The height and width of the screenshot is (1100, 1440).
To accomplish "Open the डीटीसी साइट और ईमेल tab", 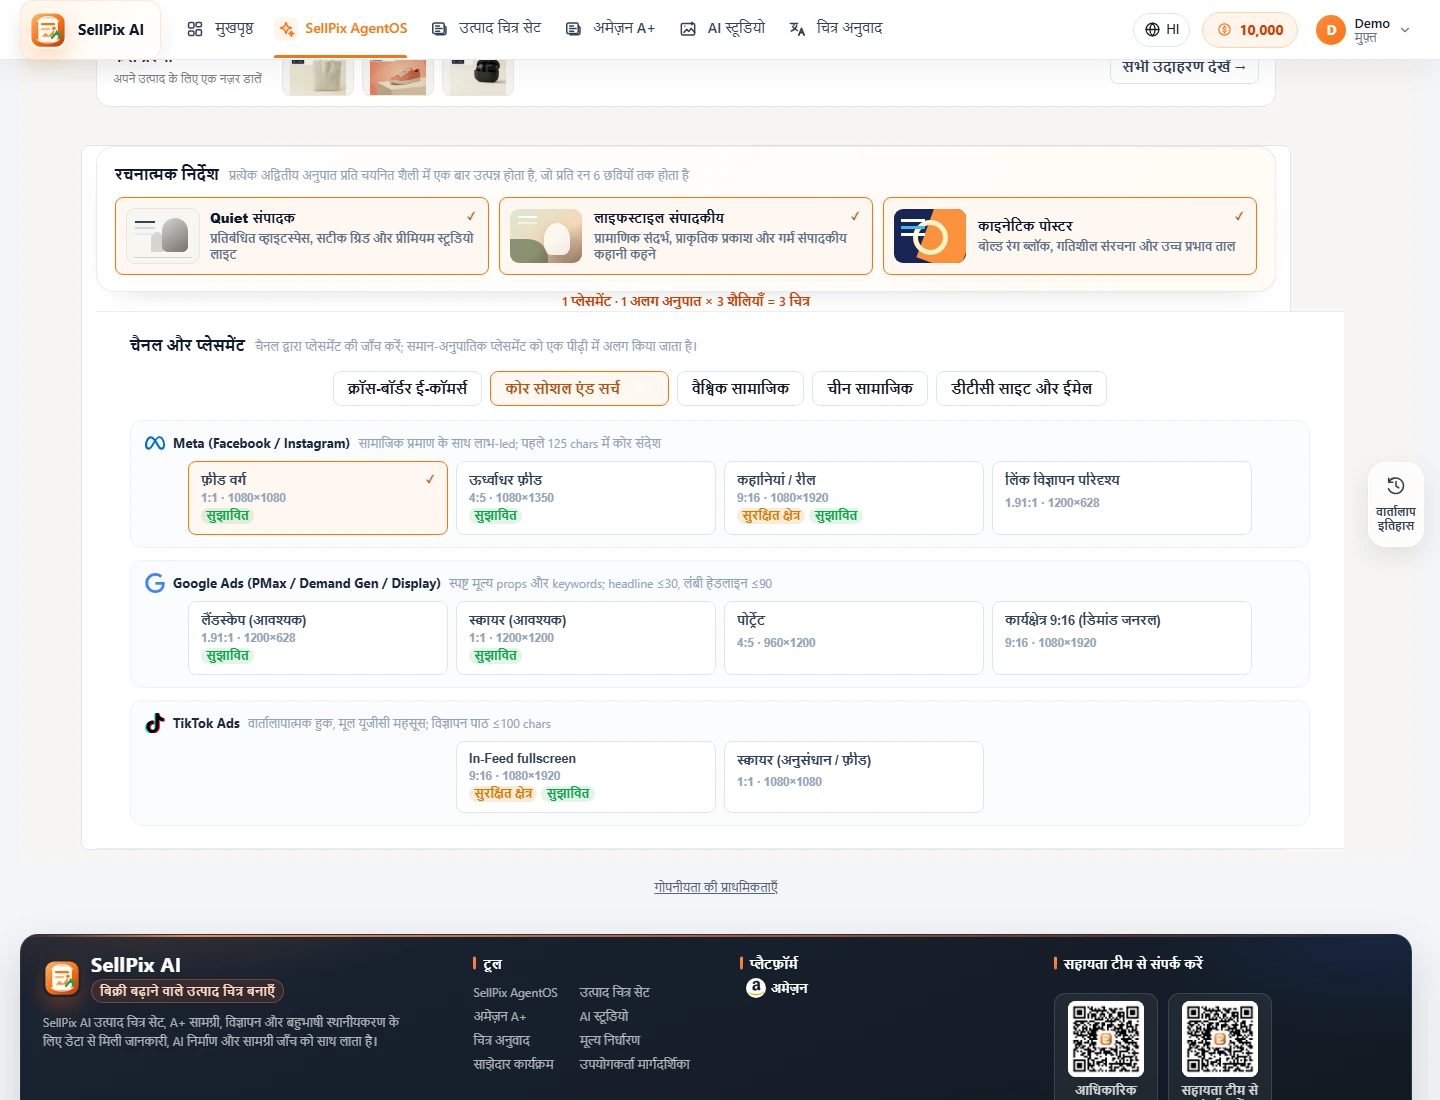I will (1021, 388).
